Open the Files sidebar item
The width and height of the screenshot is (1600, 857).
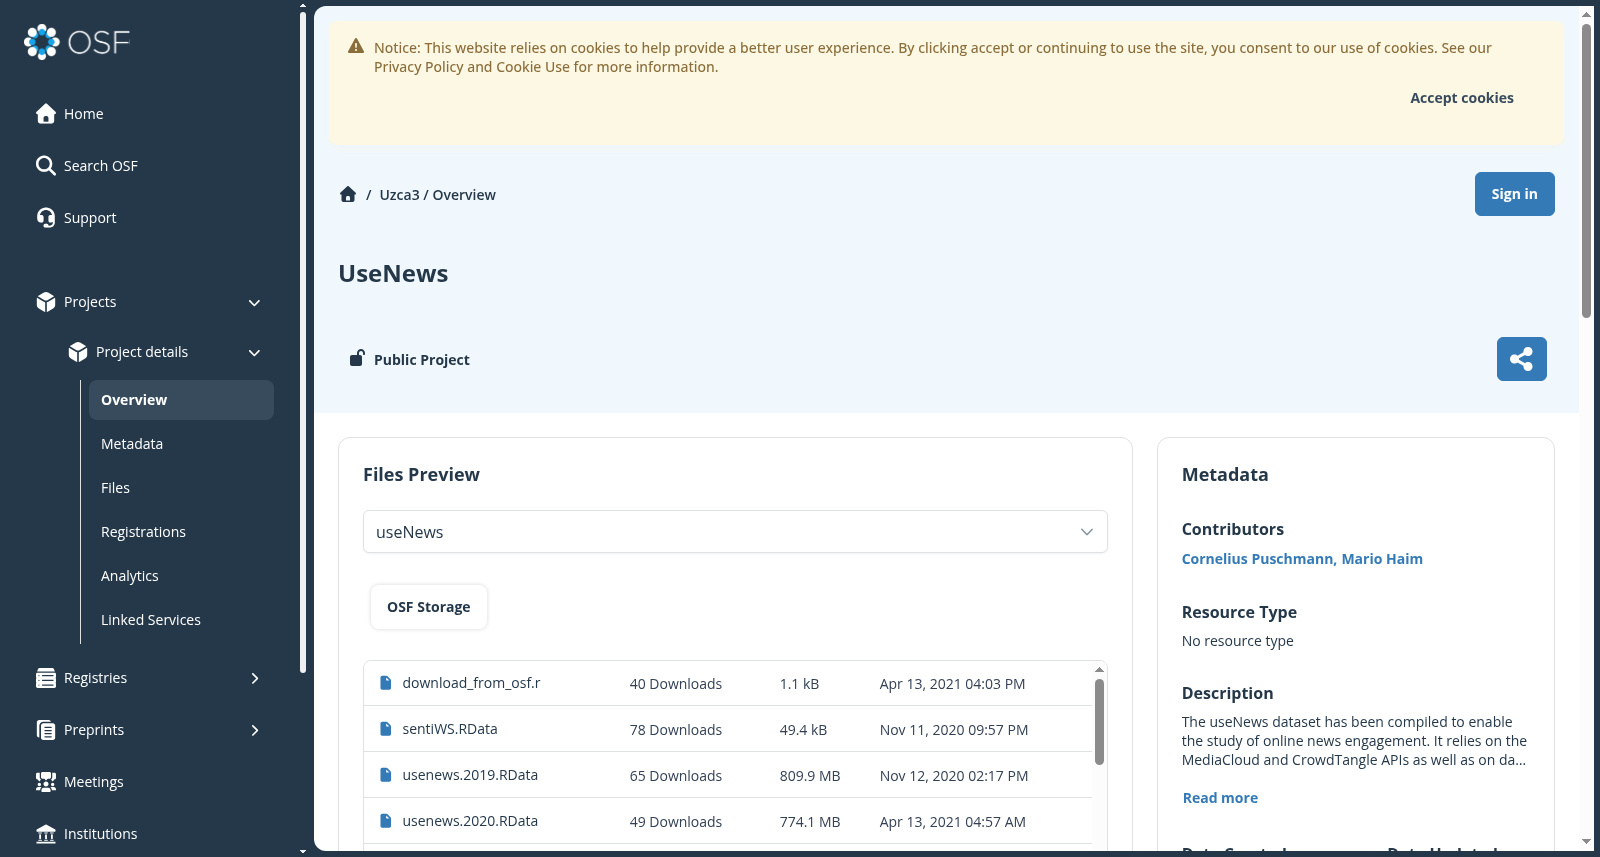pos(181,488)
